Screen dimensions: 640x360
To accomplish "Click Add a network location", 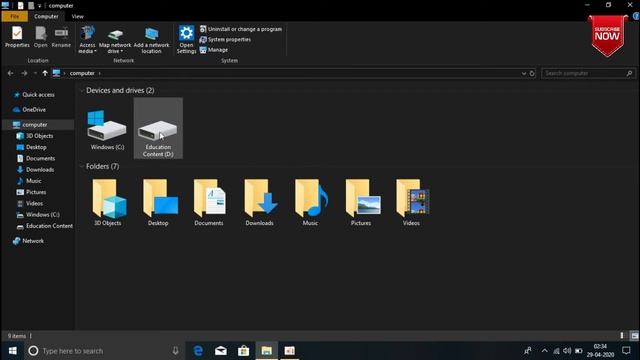I will click(x=151, y=40).
